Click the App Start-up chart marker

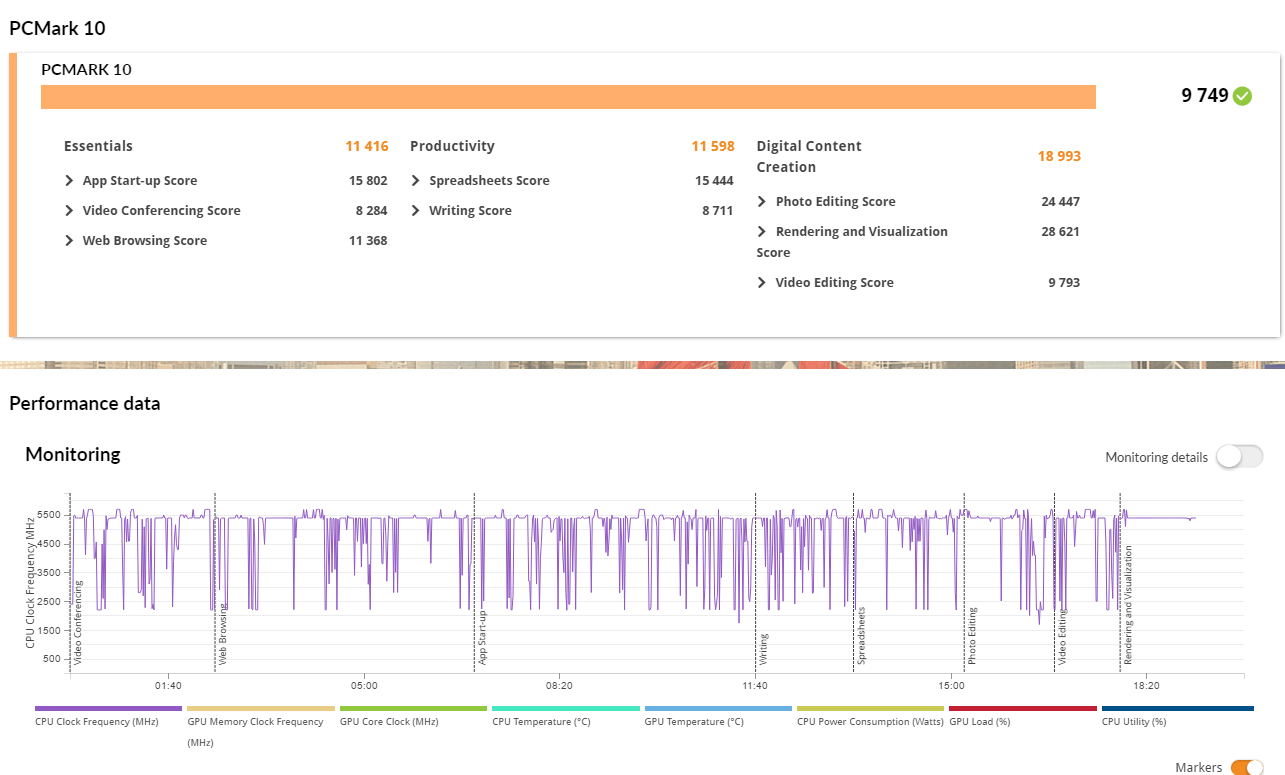click(x=482, y=638)
